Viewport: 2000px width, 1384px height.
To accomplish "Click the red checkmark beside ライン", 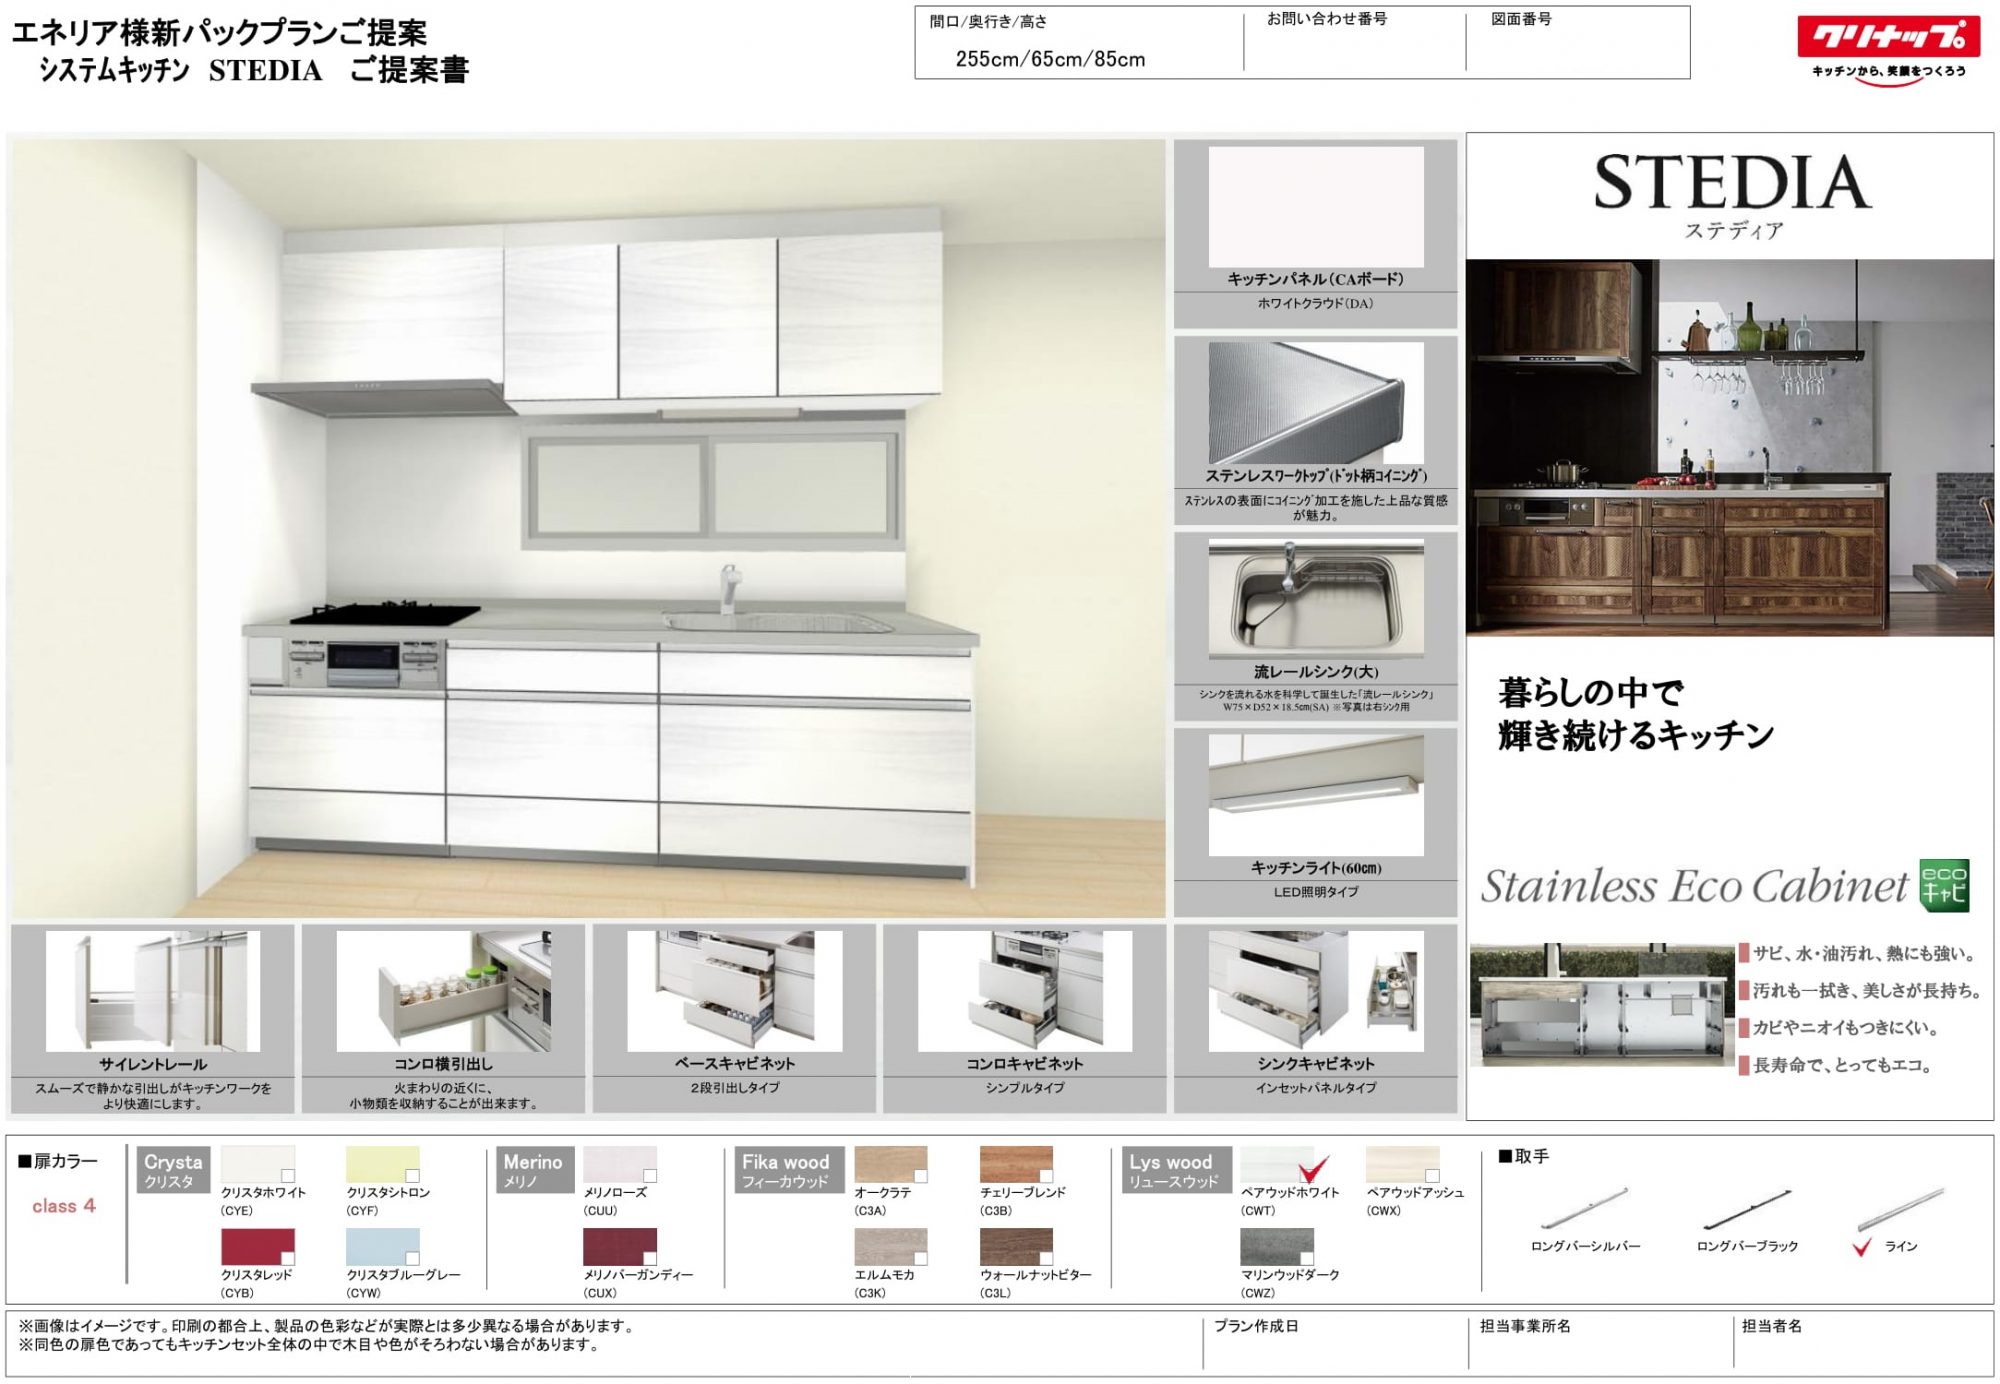I will tap(1862, 1247).
